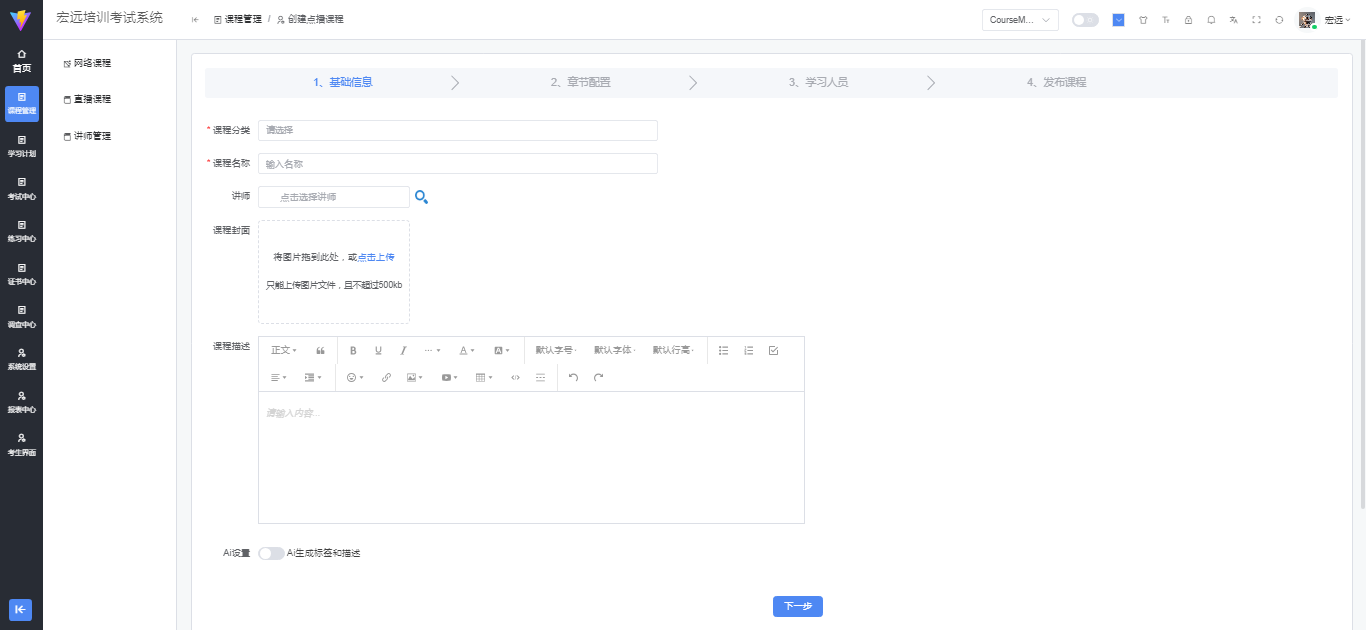Click the lock screen icon
Viewport: 1366px width, 630px height.
click(x=1188, y=20)
